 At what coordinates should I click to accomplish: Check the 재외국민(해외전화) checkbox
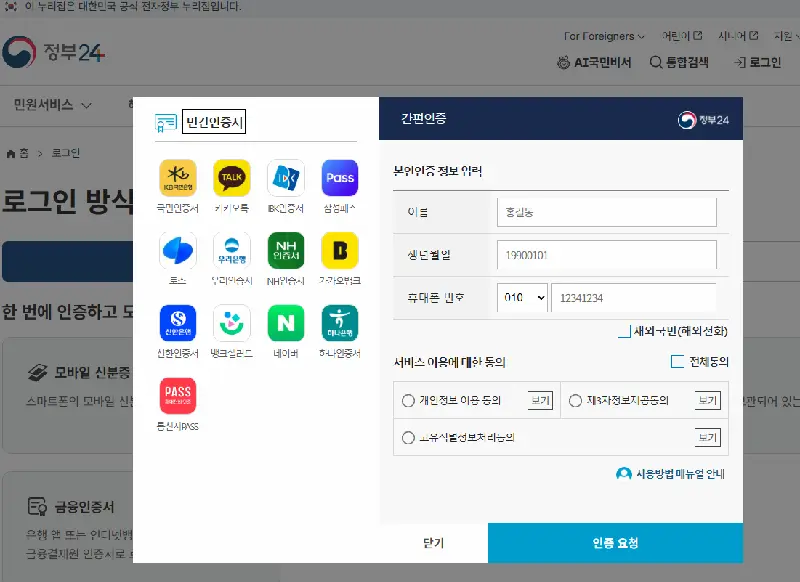click(624, 331)
